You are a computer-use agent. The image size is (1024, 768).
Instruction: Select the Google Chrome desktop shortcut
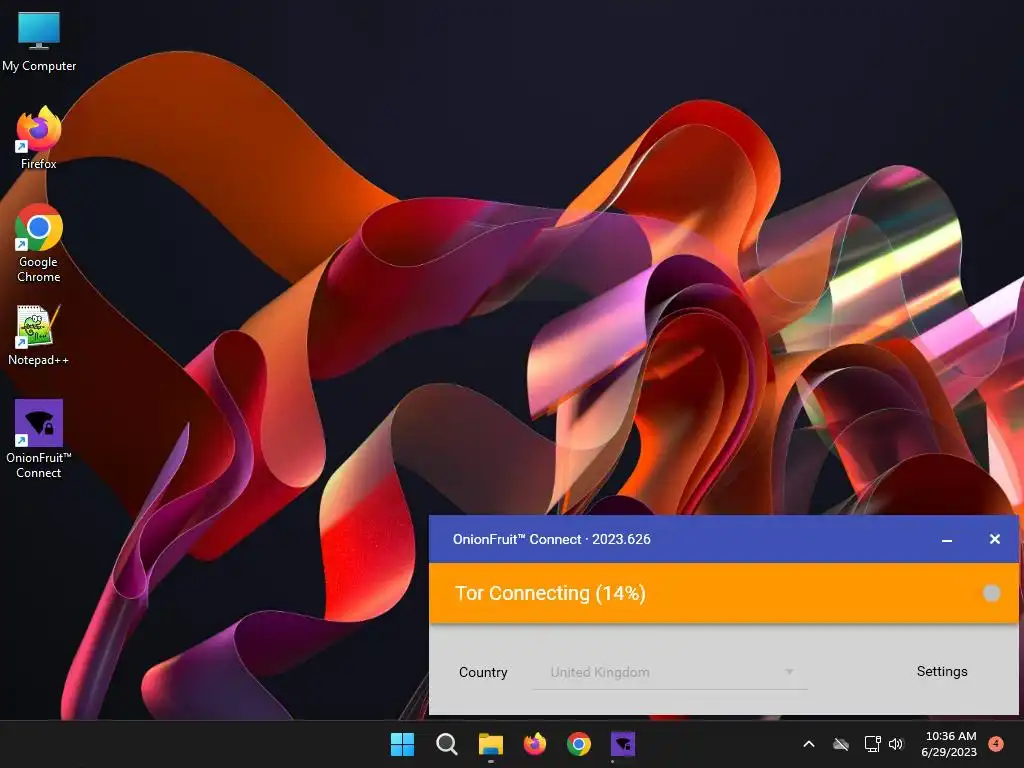(x=39, y=243)
